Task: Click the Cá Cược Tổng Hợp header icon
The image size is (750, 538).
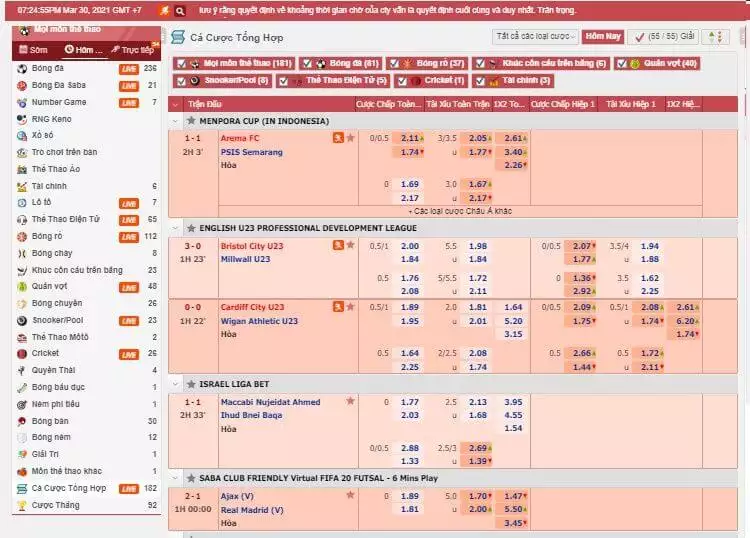Action: click(178, 37)
